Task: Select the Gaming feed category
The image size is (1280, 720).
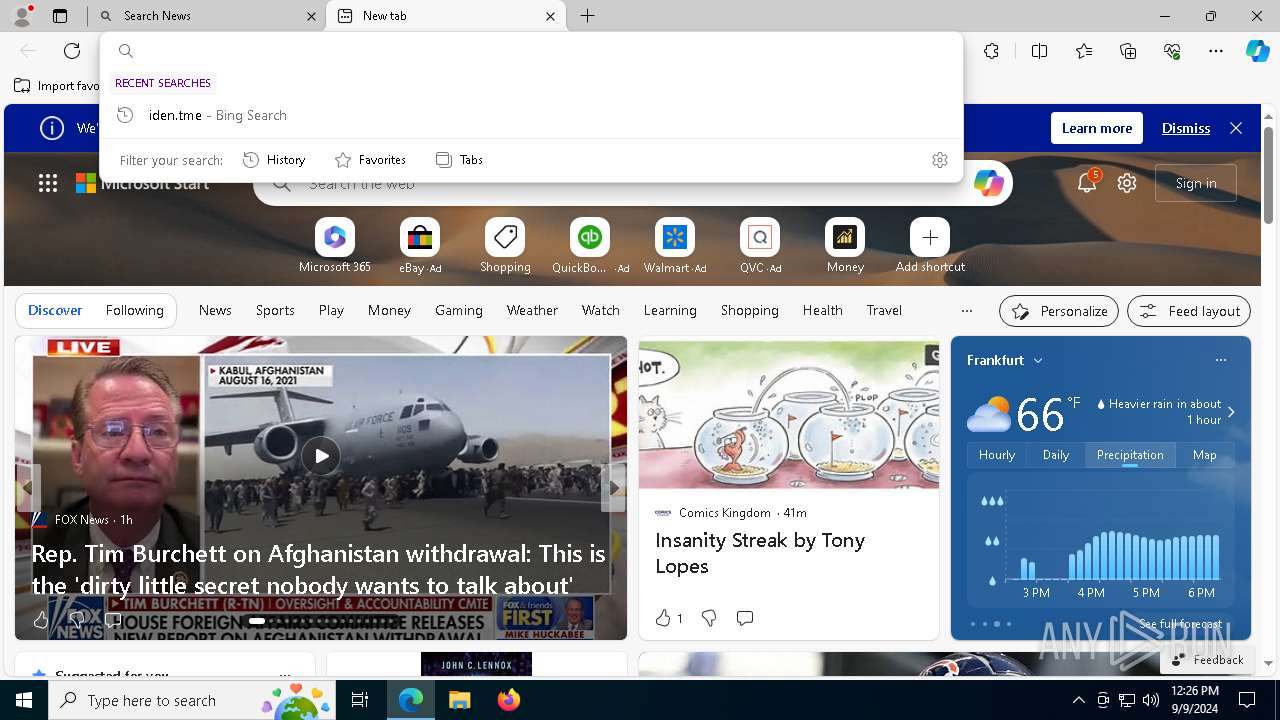Action: click(459, 311)
